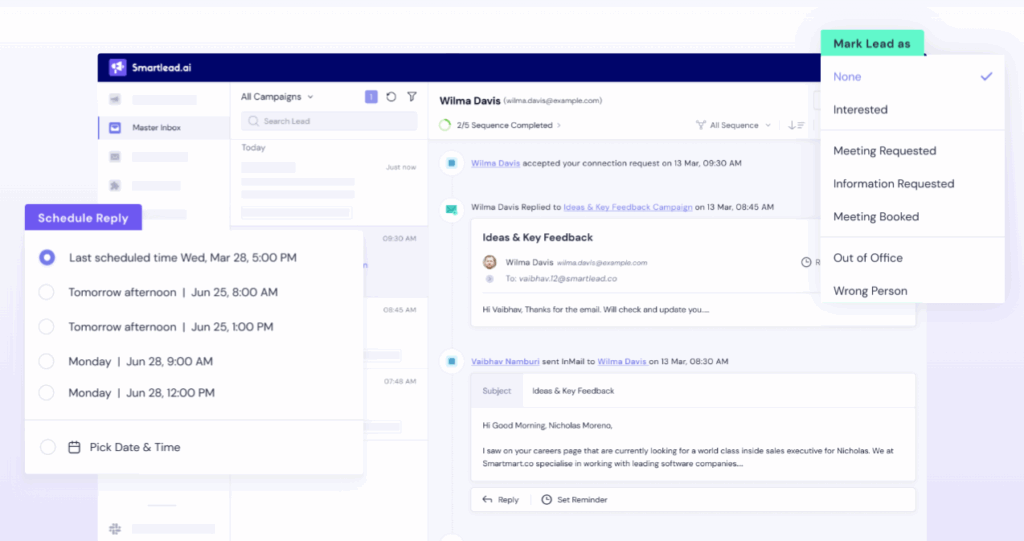This screenshot has height=541, width=1024.
Task: Click Wilma Davis avatar in email card
Action: click(x=489, y=262)
